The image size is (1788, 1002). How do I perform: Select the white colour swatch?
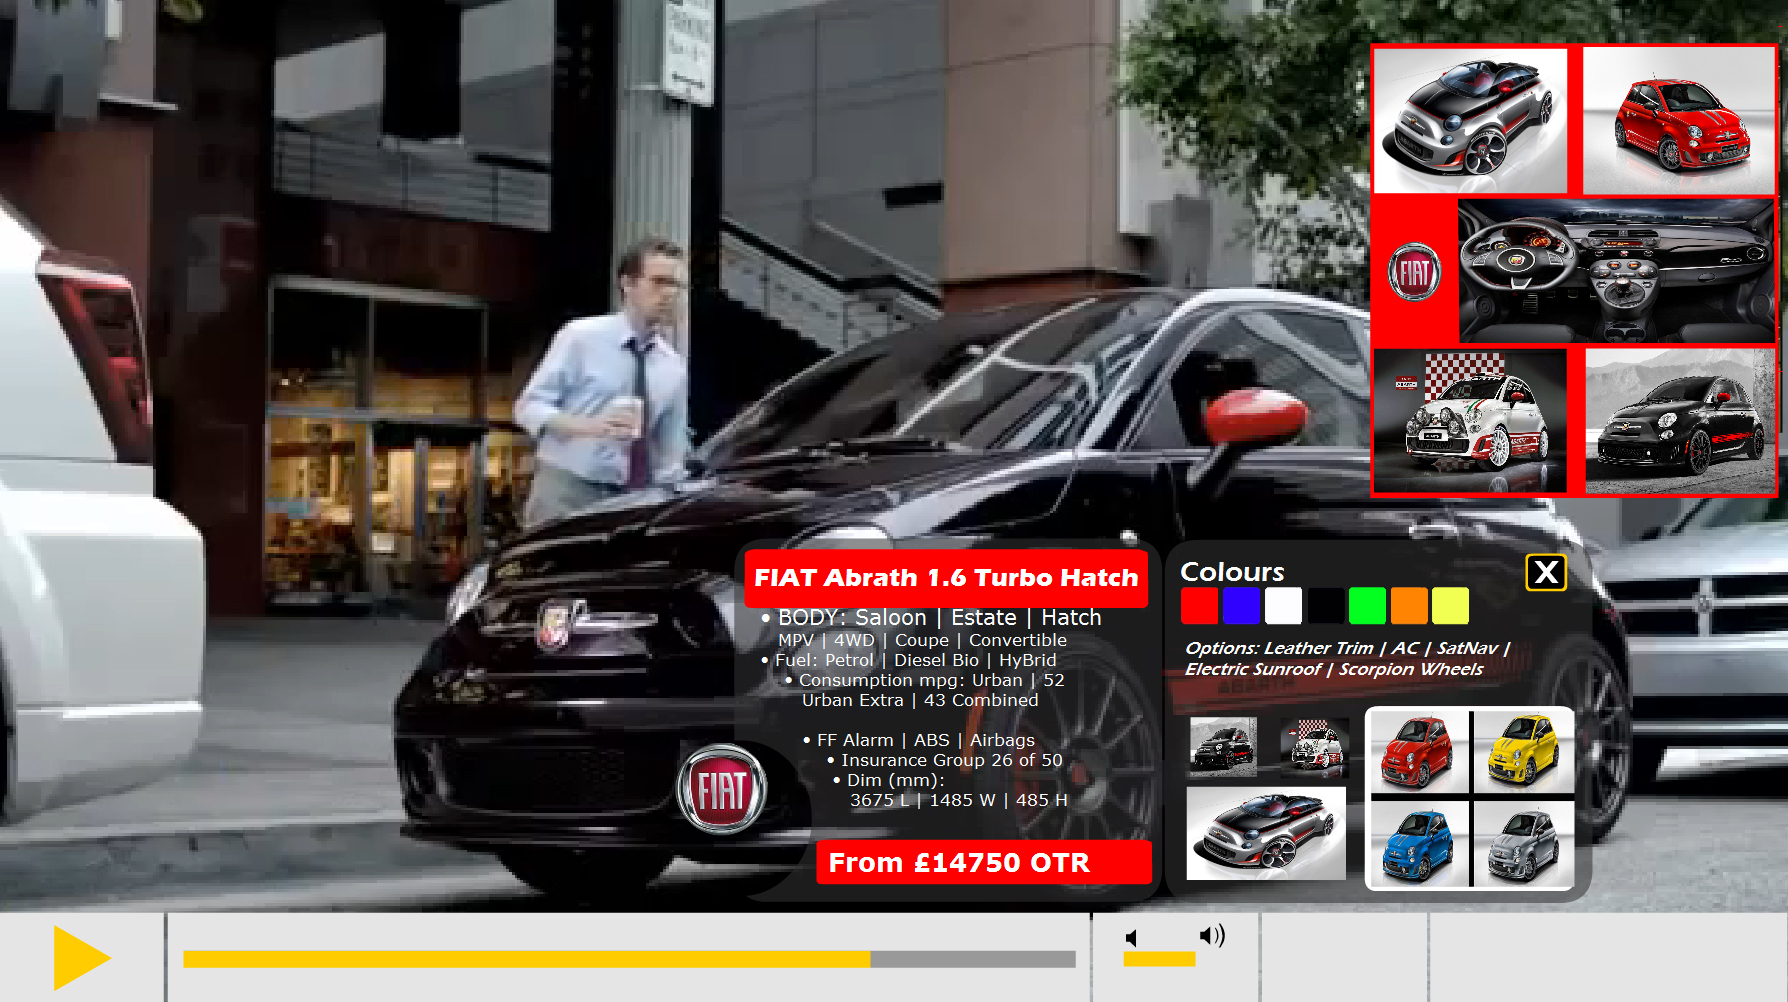(x=1283, y=606)
